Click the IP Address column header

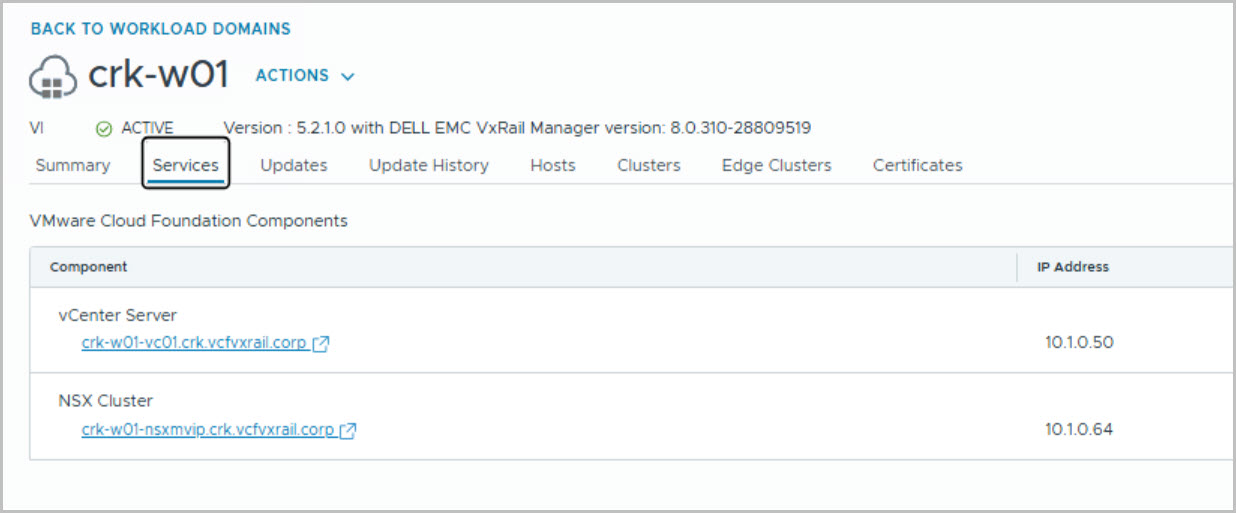[x=1073, y=267]
